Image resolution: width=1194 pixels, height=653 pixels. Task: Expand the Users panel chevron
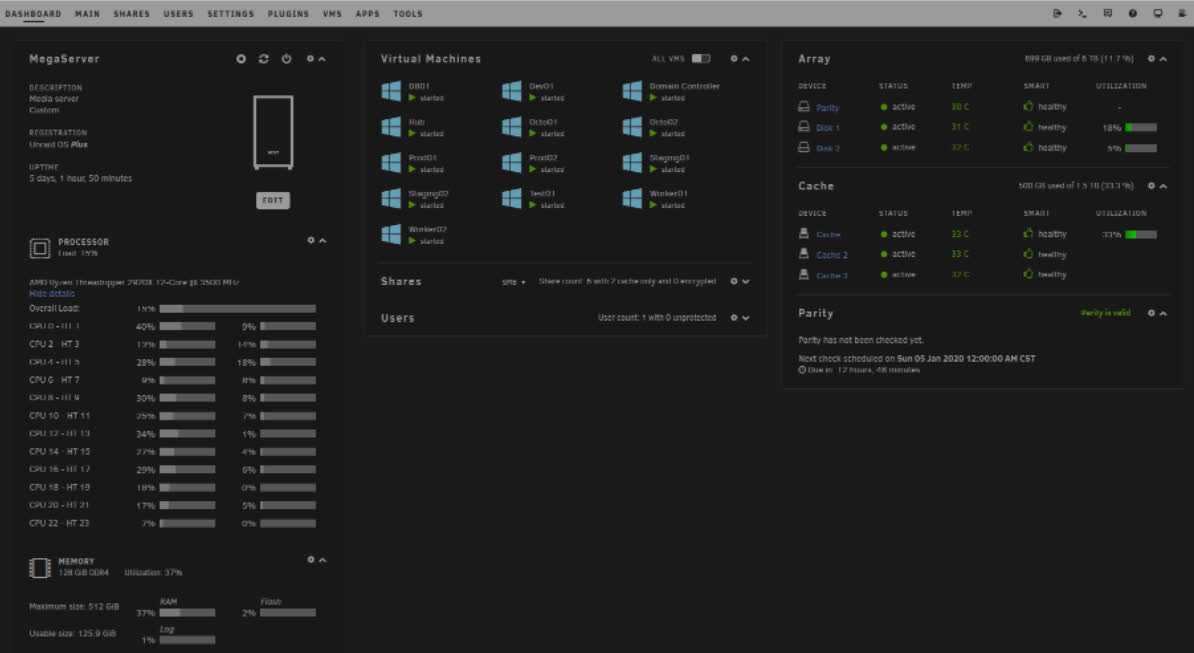(746, 318)
